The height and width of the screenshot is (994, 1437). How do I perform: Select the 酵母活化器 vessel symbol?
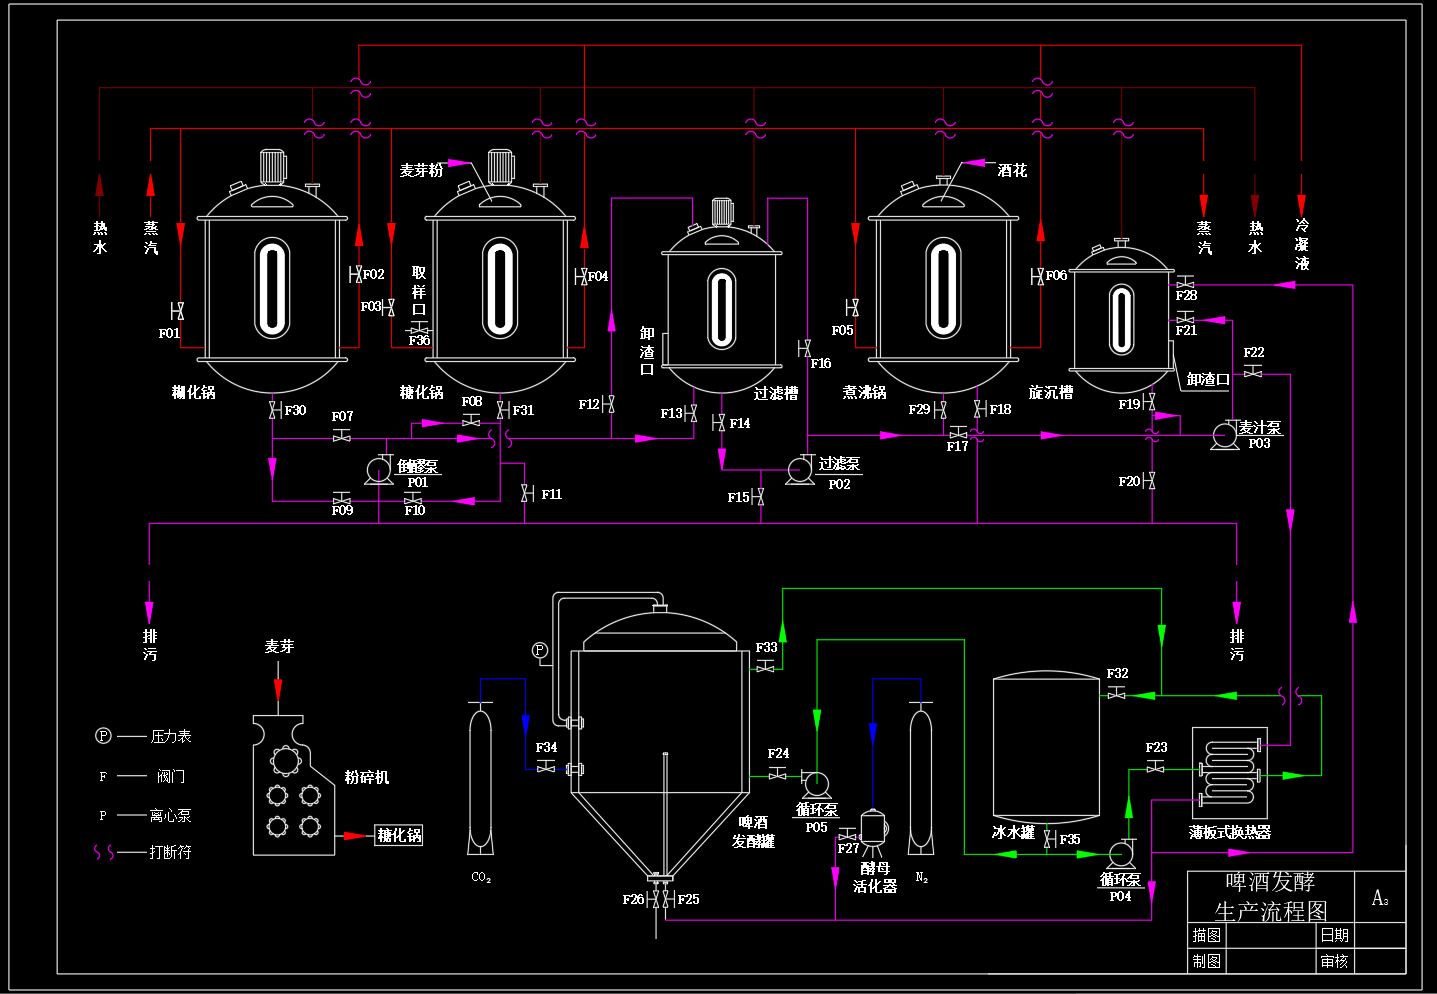point(873,830)
